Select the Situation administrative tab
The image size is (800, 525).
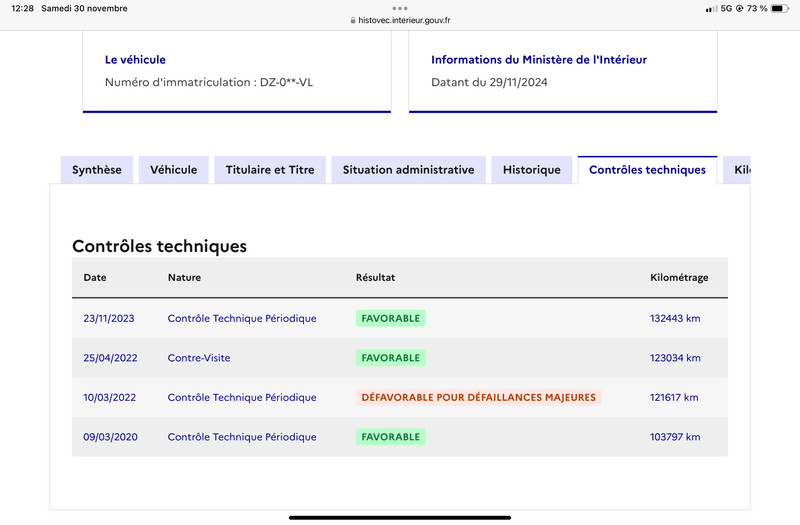pos(409,170)
